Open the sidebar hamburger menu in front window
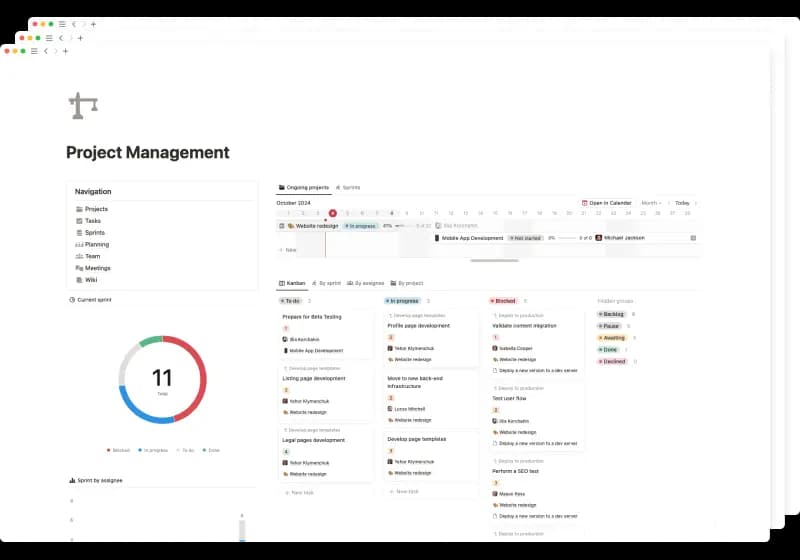800x560 pixels. [x=33, y=51]
